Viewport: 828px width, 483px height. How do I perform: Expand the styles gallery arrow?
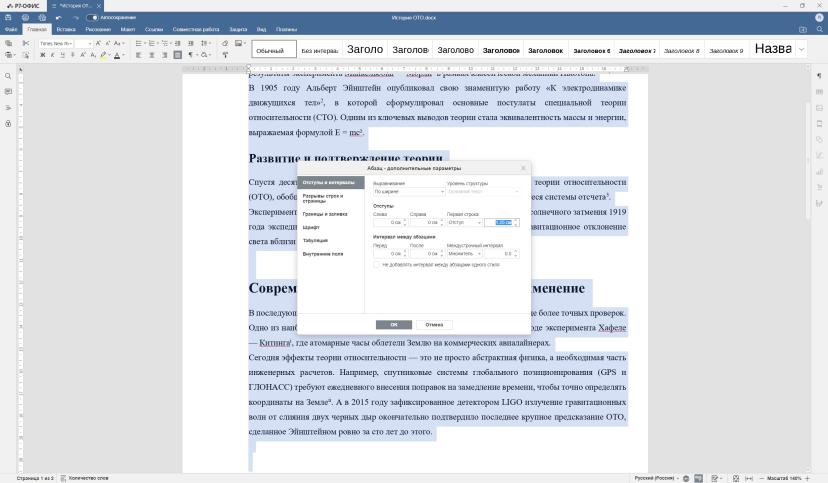point(801,49)
